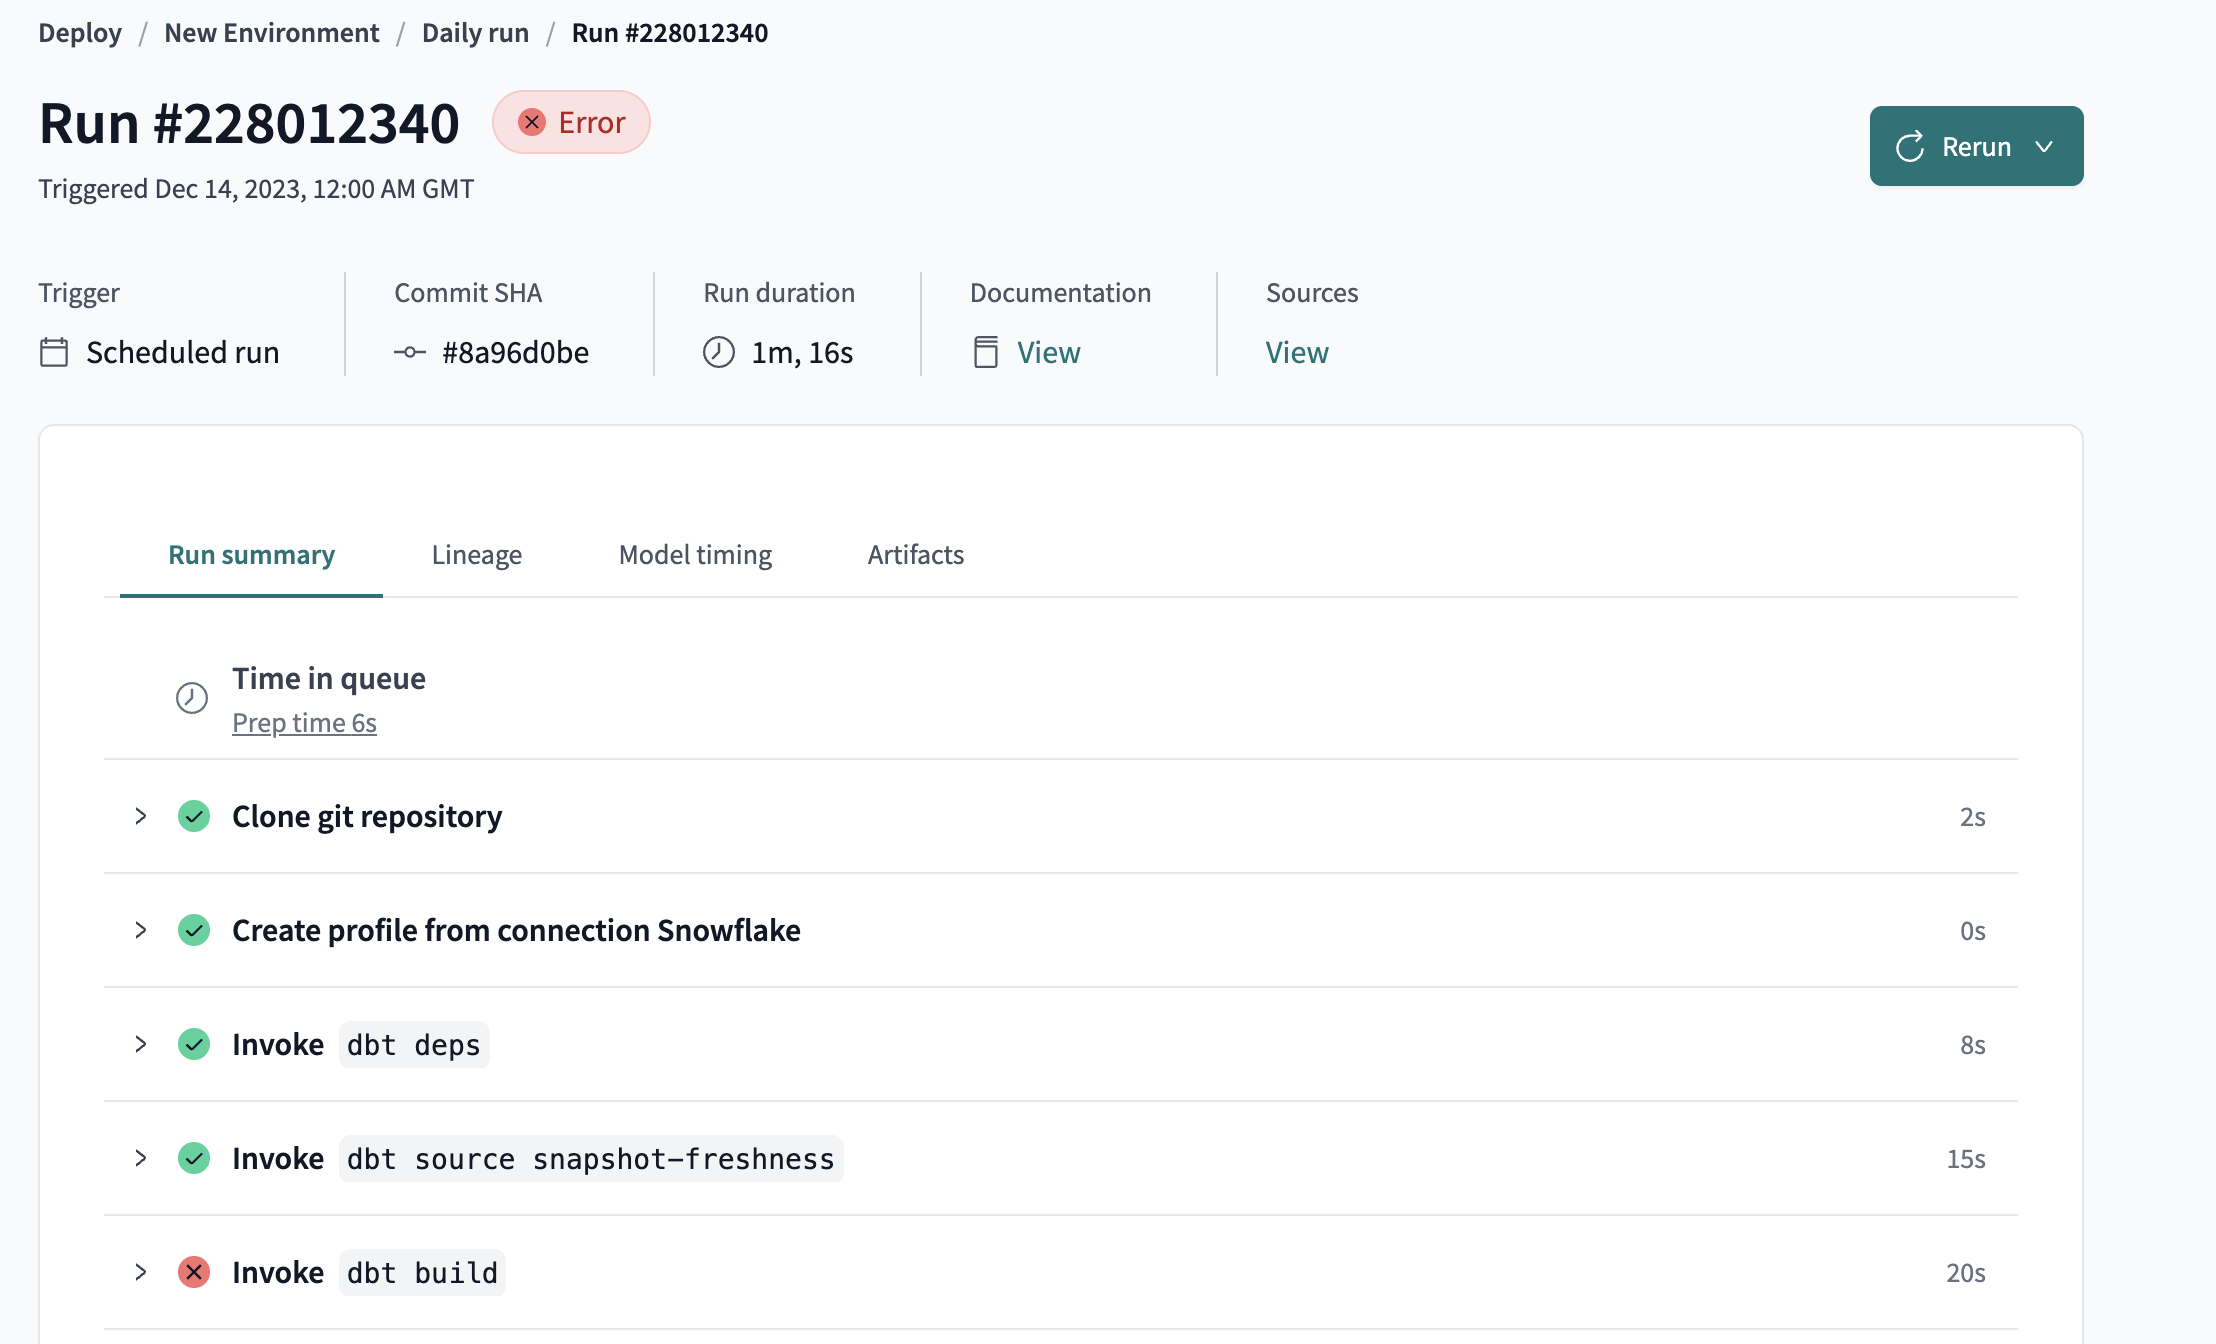Select the Artifacts tab
The width and height of the screenshot is (2216, 1344).
916,554
